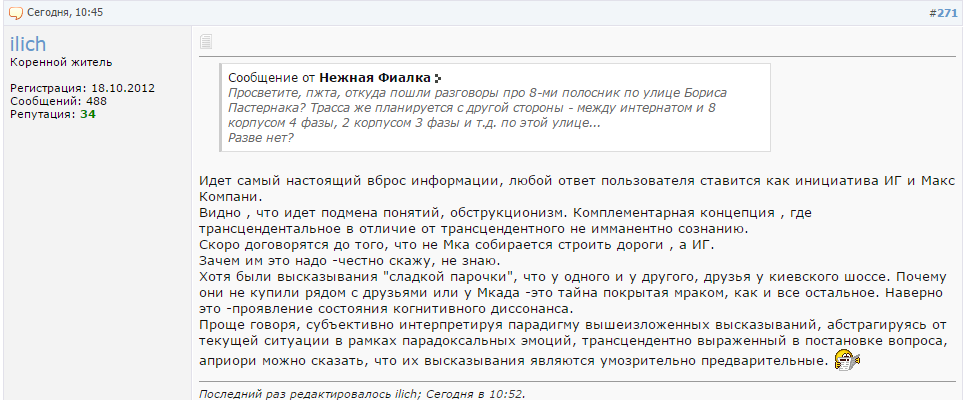Click the 'Коренной житель' user title
967x400 pixels.
point(61,62)
